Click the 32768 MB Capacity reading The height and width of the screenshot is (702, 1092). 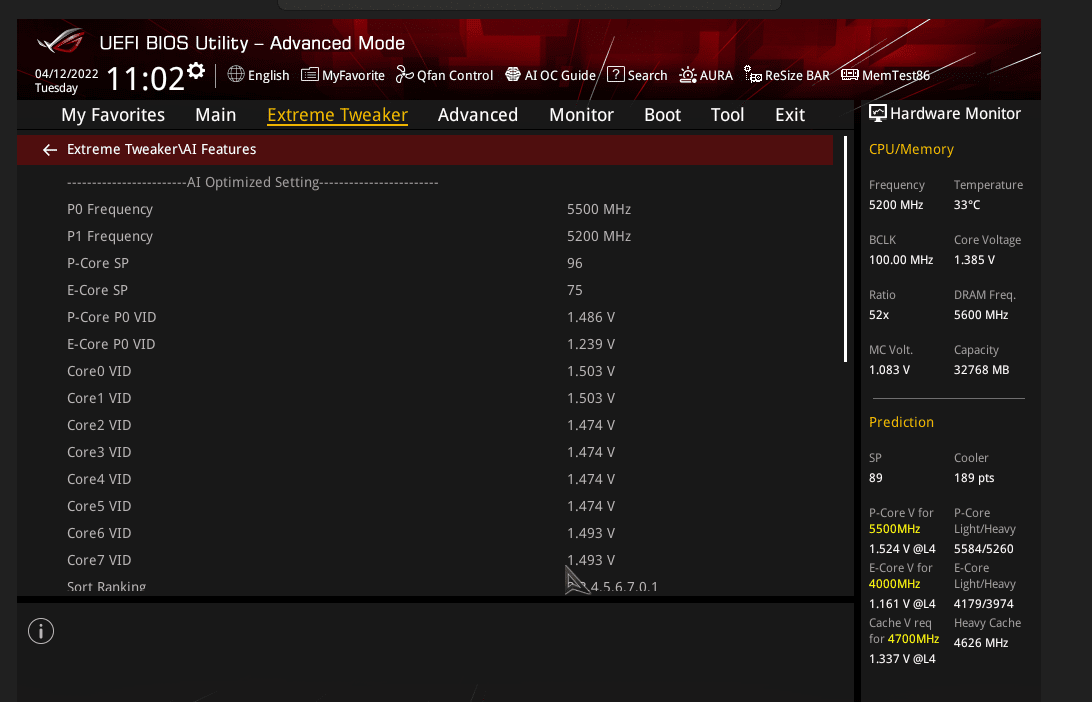click(x=982, y=370)
